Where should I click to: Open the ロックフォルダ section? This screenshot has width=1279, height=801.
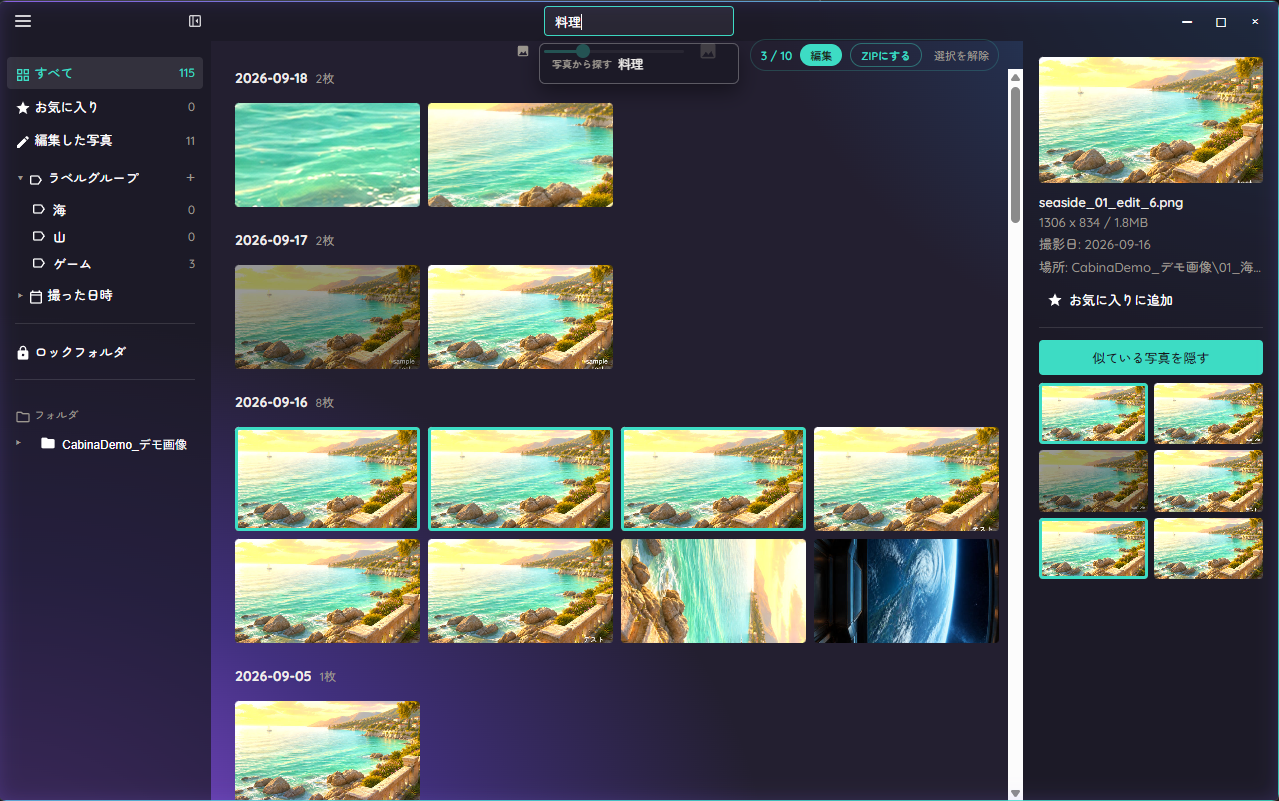(x=105, y=352)
